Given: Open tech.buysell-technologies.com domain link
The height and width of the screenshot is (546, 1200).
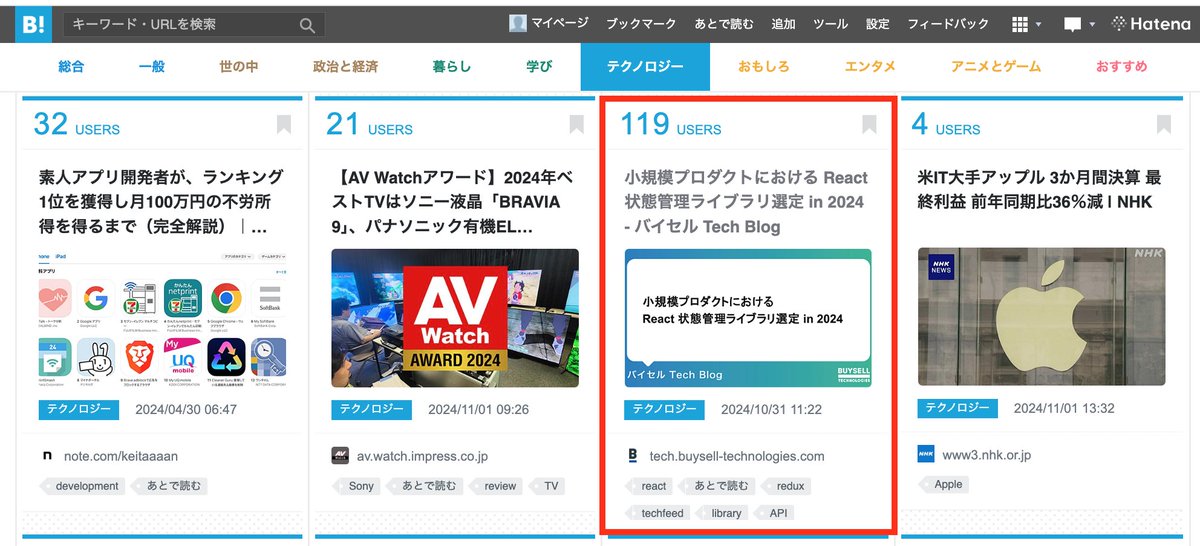Looking at the screenshot, I should [x=737, y=456].
